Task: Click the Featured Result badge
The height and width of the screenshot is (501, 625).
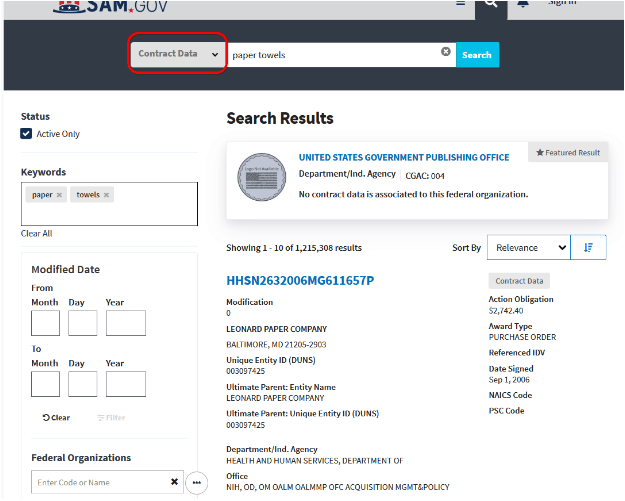Action: pyautogui.click(x=568, y=152)
